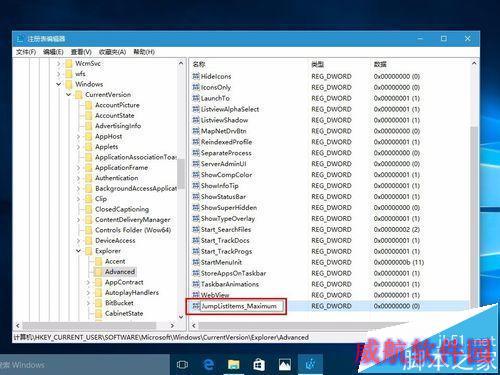Image resolution: width=500 pixels, height=375 pixels.
Task: Click the LaunchTo DWORD value icon
Action: coord(196,98)
